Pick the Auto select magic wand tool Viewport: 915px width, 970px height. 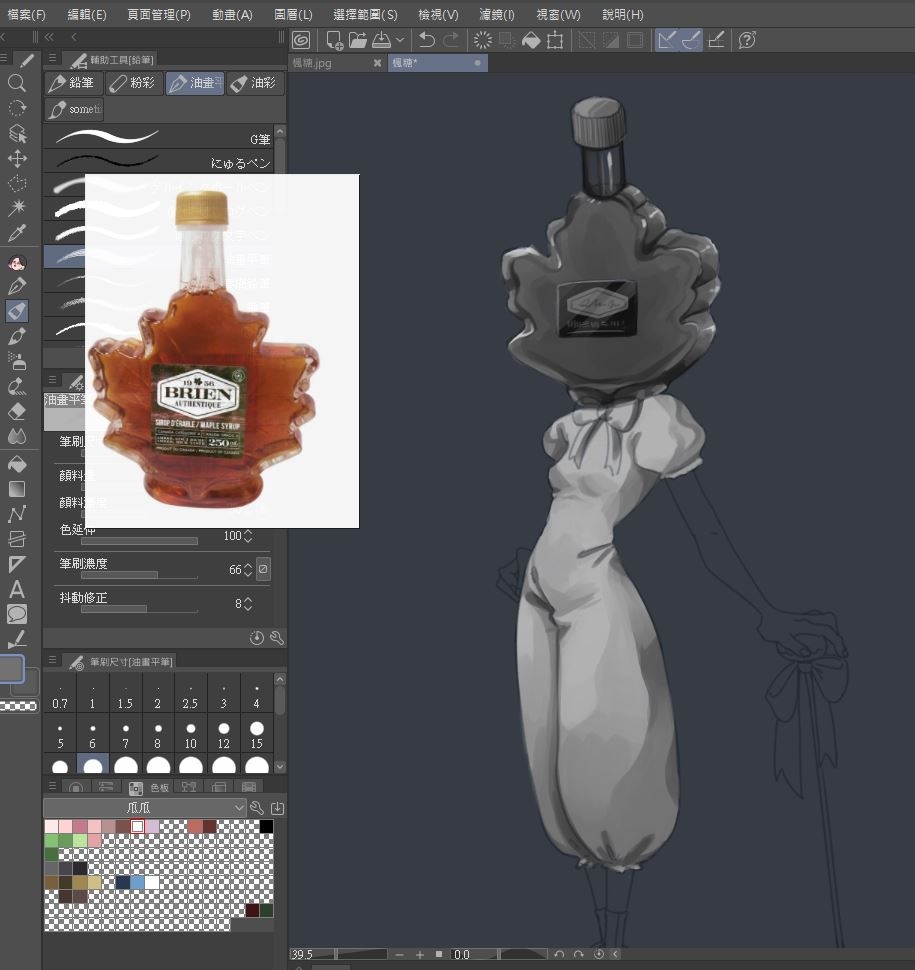click(17, 207)
